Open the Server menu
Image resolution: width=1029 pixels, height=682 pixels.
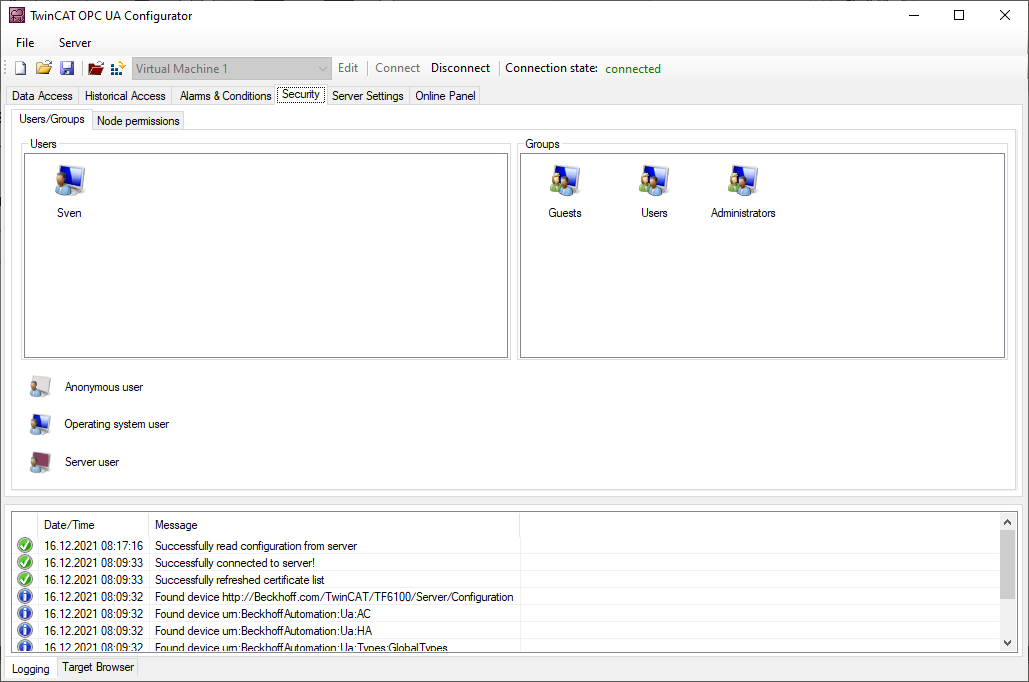(75, 43)
